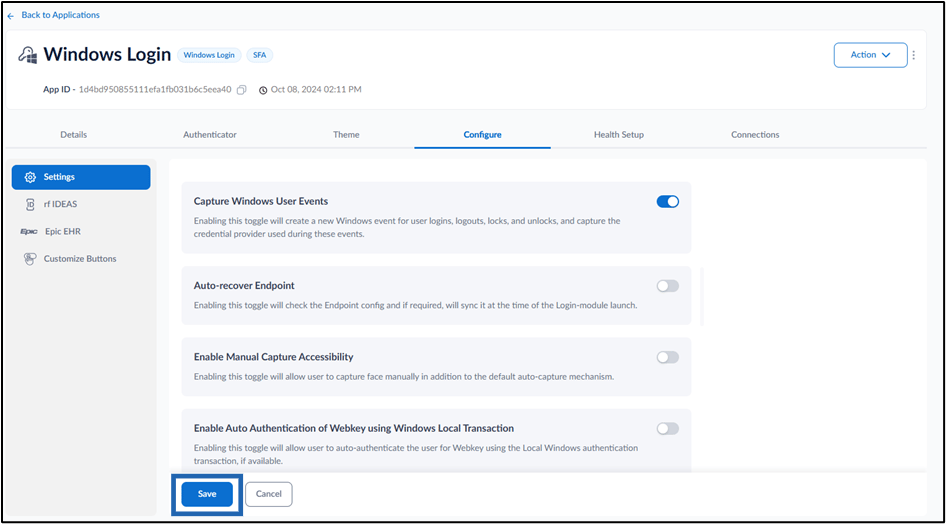Click the back arrow icon beside Back to Applications
946x524 pixels.
point(10,16)
